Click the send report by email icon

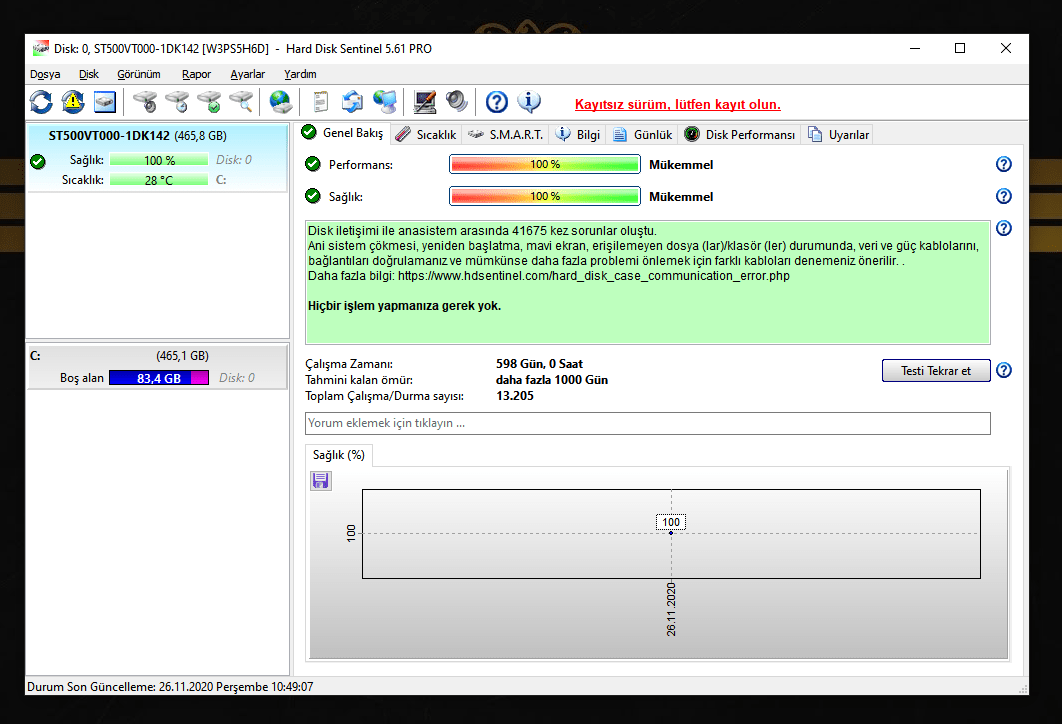[x=352, y=102]
